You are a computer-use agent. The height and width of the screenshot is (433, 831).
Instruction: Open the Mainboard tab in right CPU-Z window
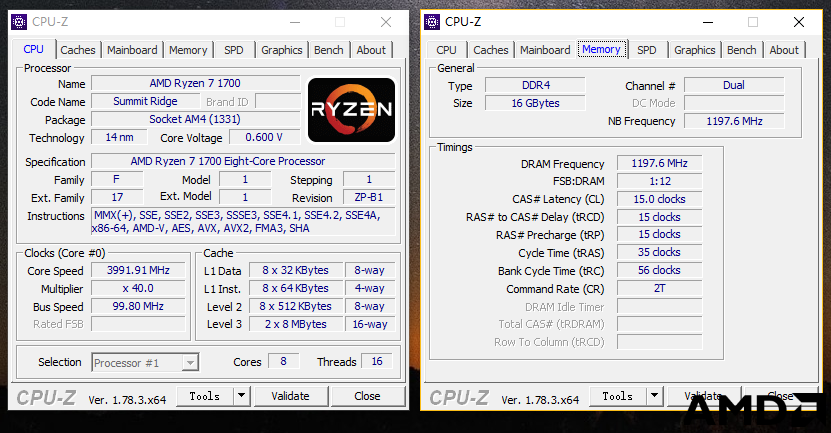point(545,50)
